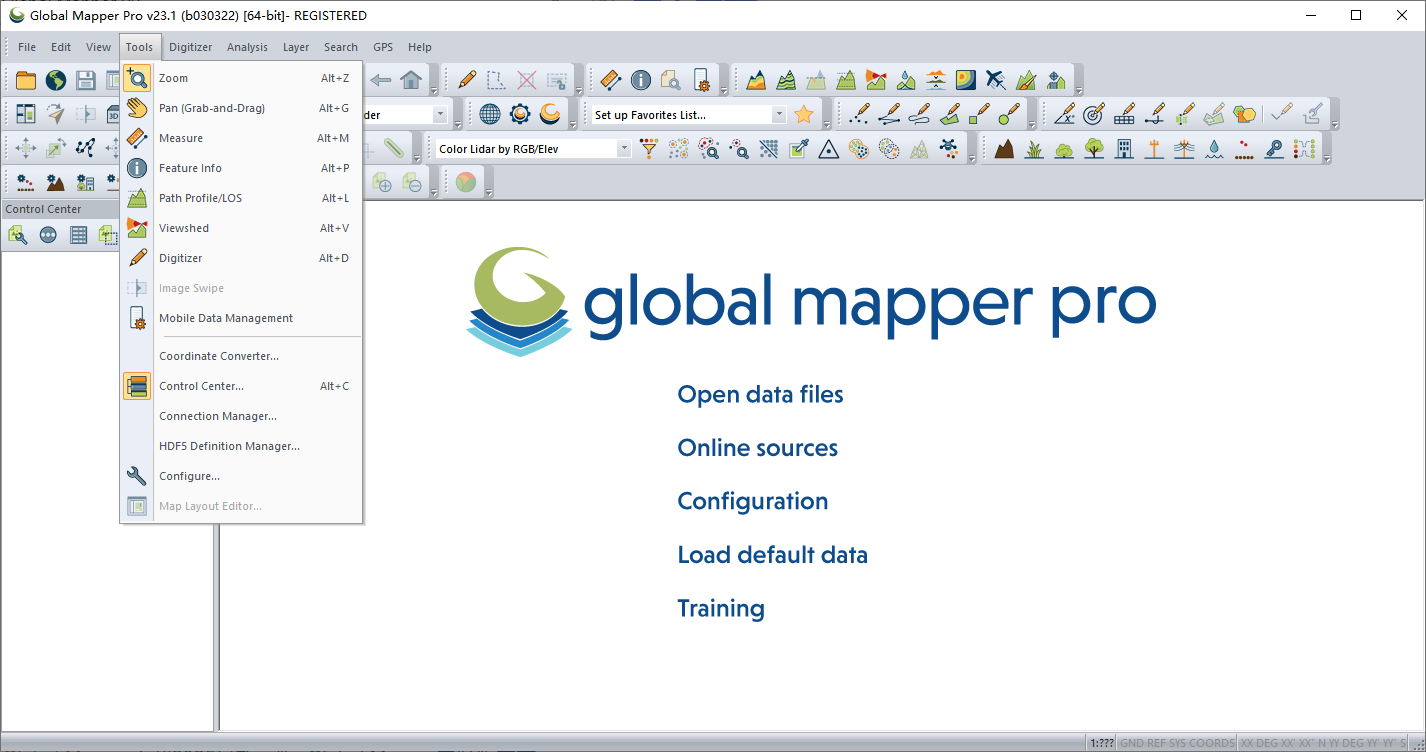Expand the Color Lidar by RGB/Elev dropdown
Viewport: 1426px width, 752px height.
624,148
